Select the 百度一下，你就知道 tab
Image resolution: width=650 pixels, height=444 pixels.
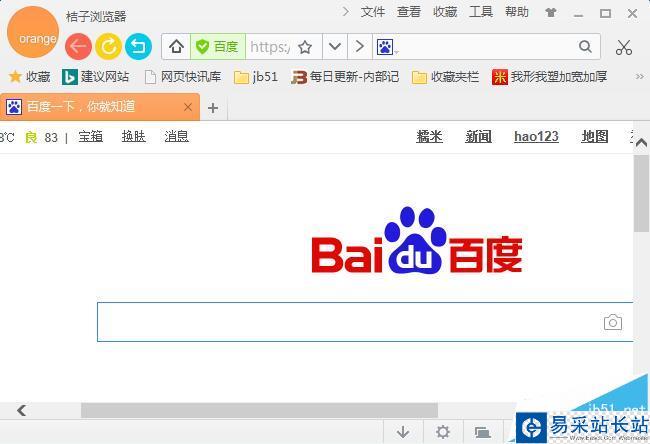pos(99,107)
